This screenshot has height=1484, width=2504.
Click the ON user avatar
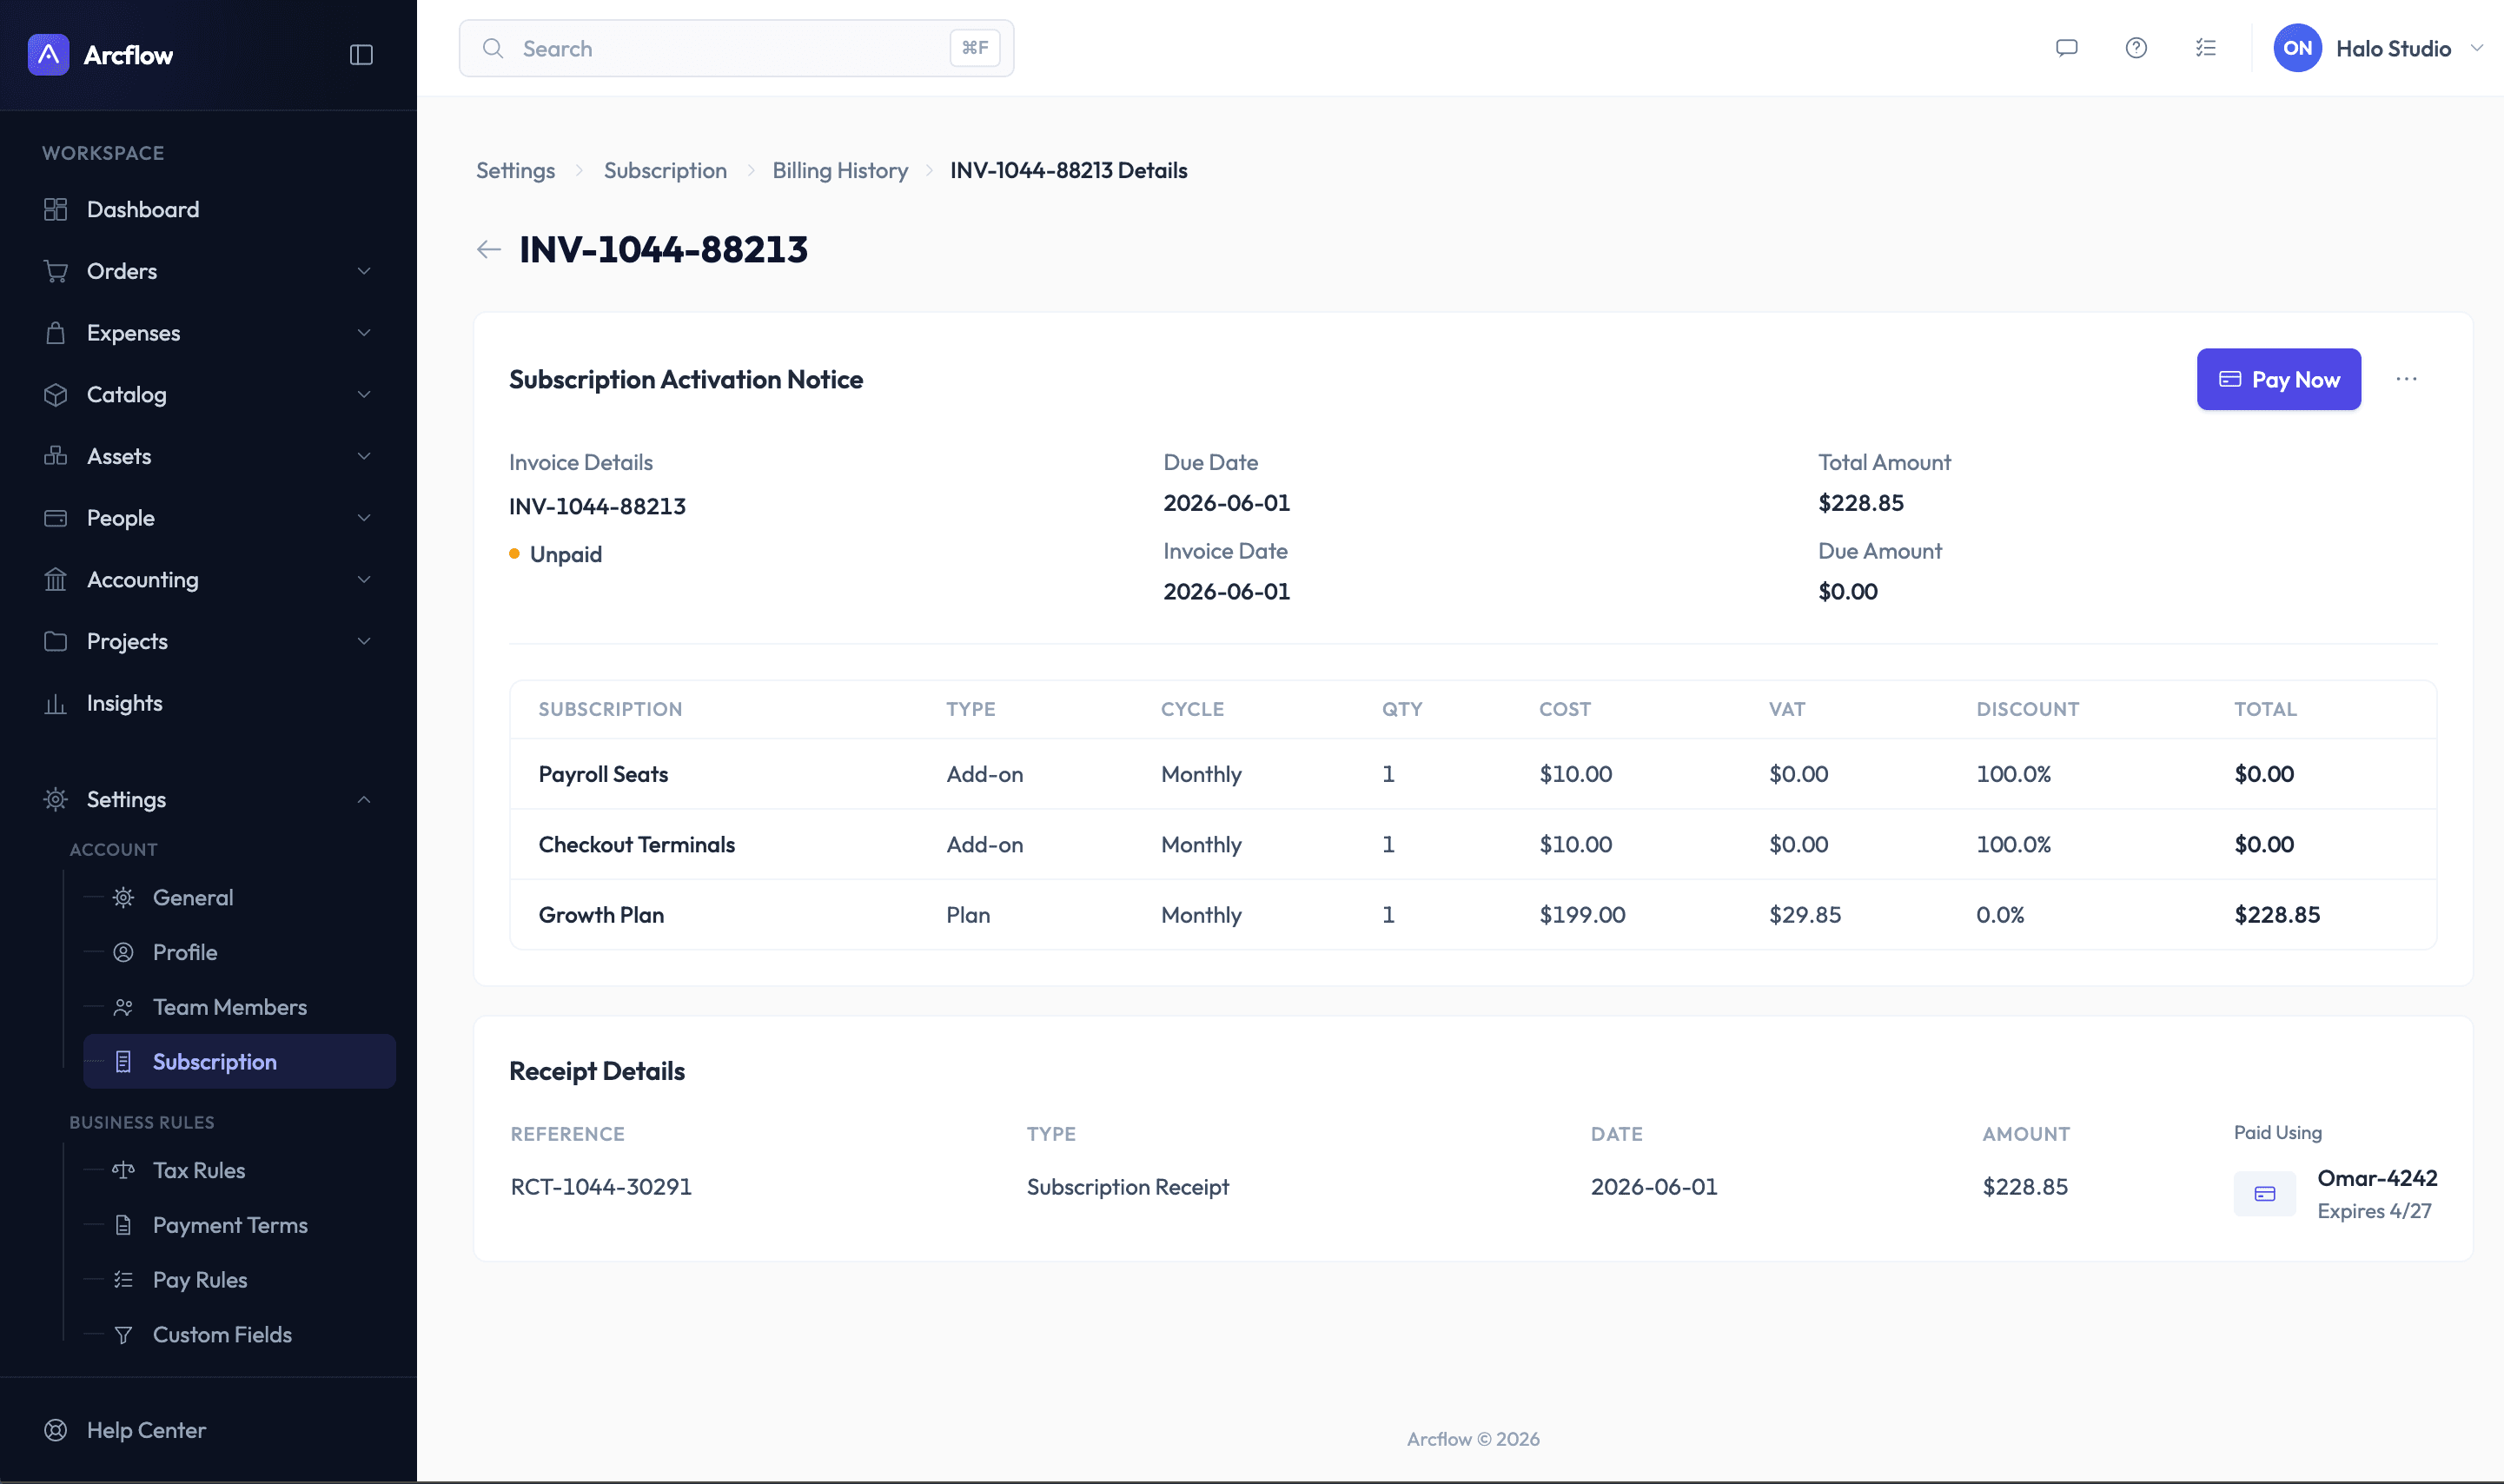click(x=2297, y=48)
